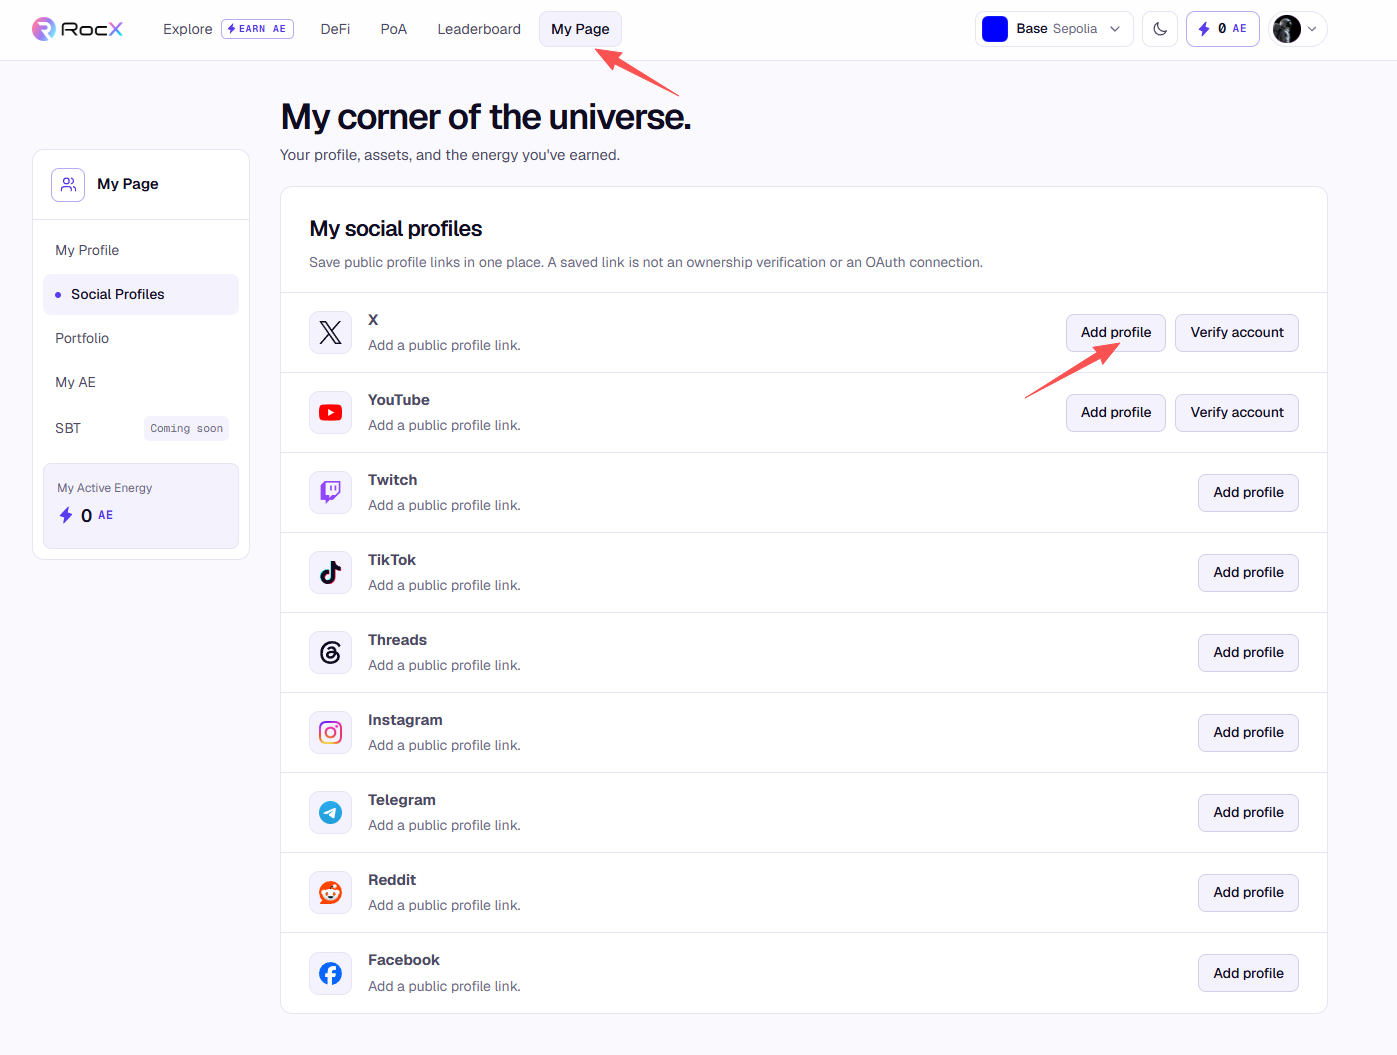Click the Telegram platform icon
Image resolution: width=1397 pixels, height=1055 pixels.
[x=330, y=812]
